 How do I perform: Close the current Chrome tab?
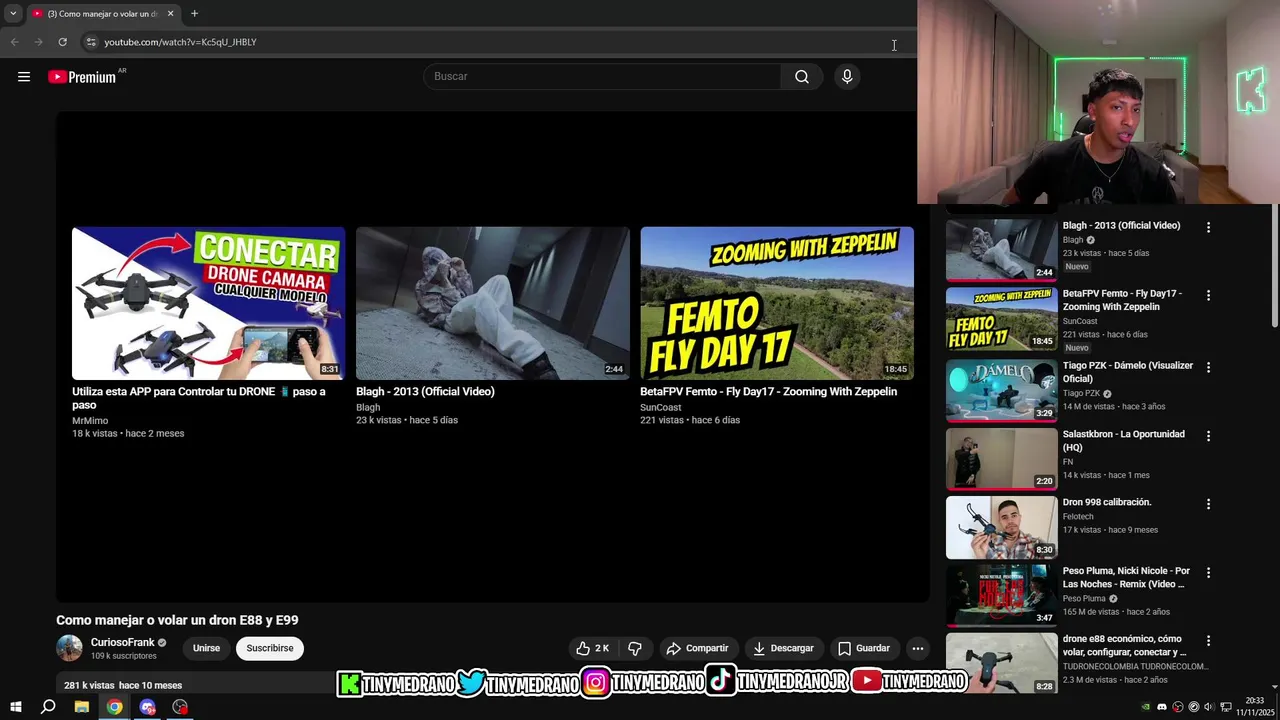[170, 14]
